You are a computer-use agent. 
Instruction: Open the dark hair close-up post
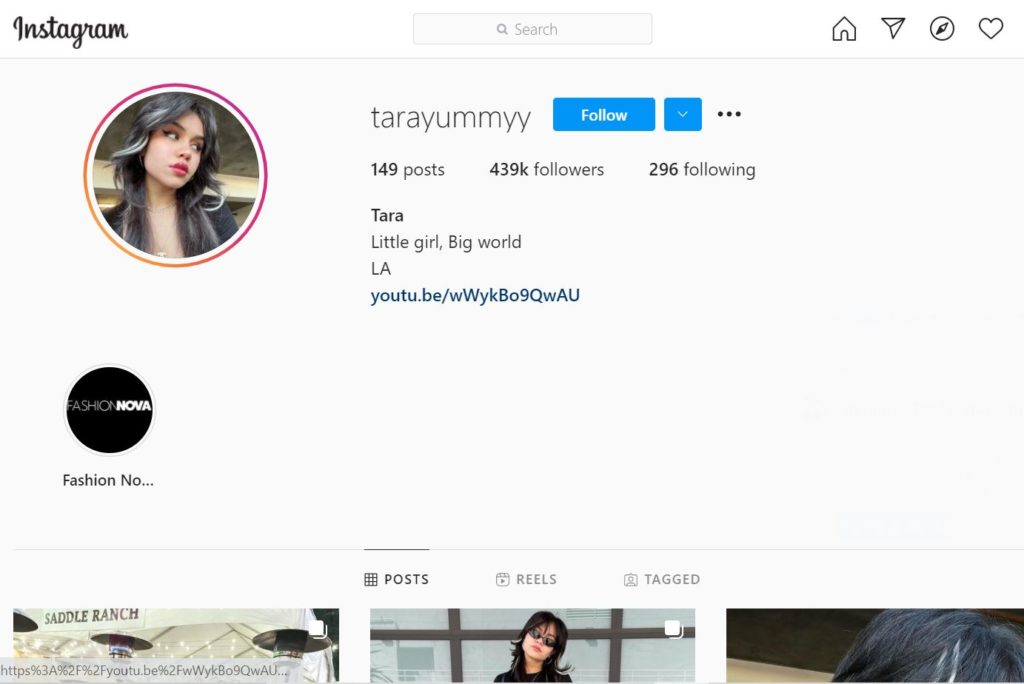tap(875, 645)
